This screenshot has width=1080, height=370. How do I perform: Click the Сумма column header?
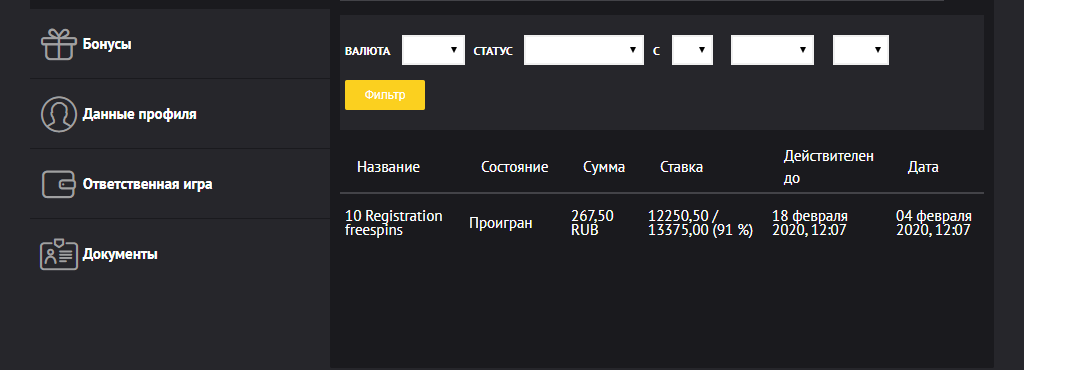[604, 167]
